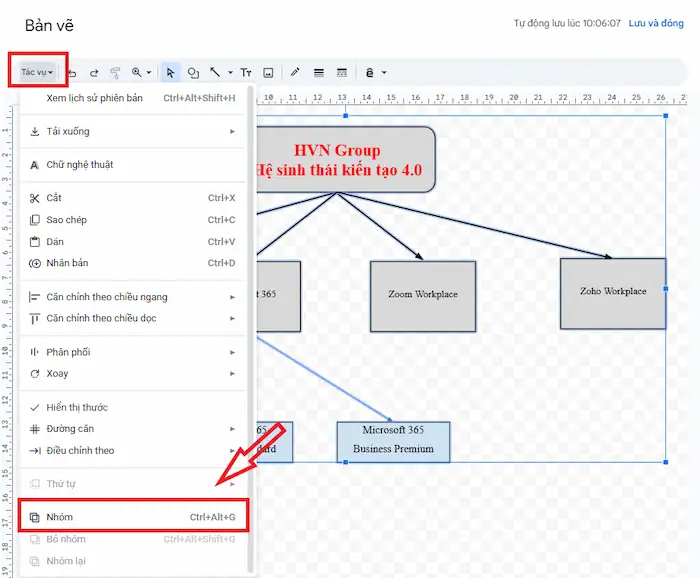Select the Line tool

[215, 72]
